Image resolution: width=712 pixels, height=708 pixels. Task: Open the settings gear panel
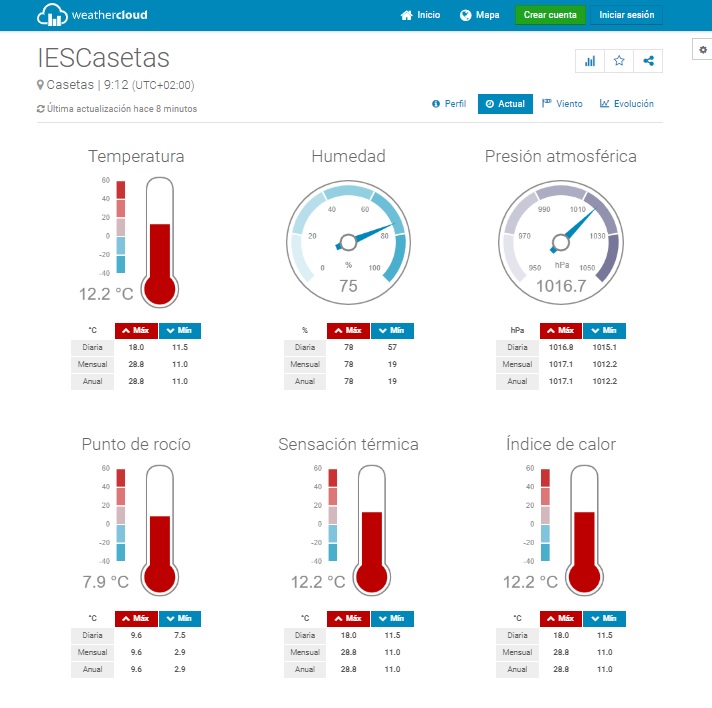point(702,50)
